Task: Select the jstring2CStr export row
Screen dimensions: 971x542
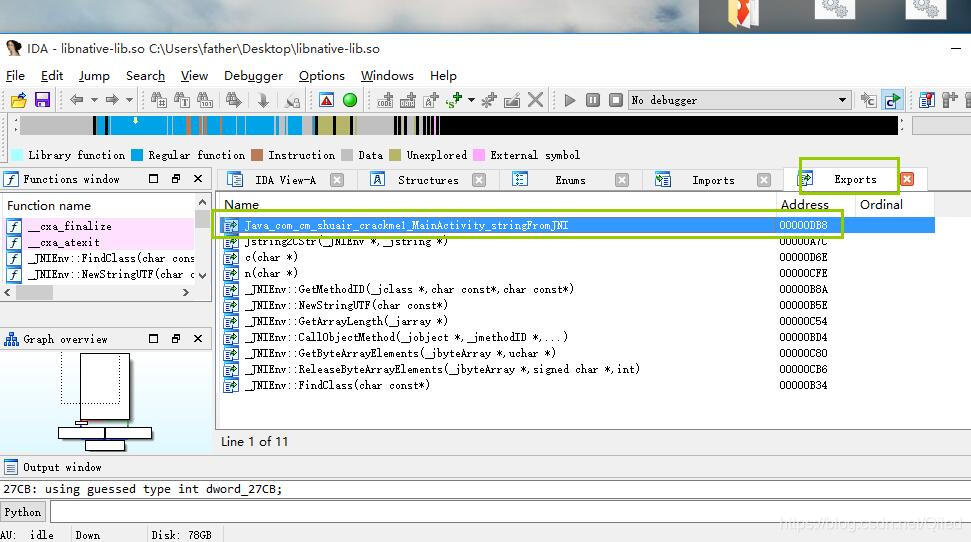Action: click(577, 242)
